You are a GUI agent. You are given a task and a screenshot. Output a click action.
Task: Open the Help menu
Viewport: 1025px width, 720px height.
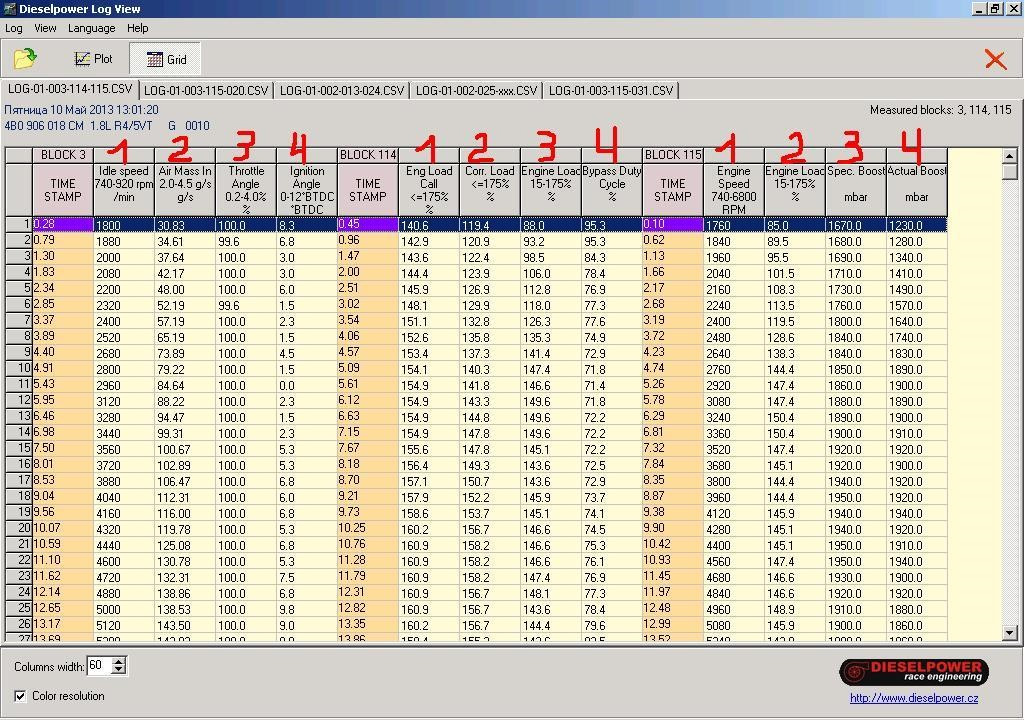[x=138, y=28]
